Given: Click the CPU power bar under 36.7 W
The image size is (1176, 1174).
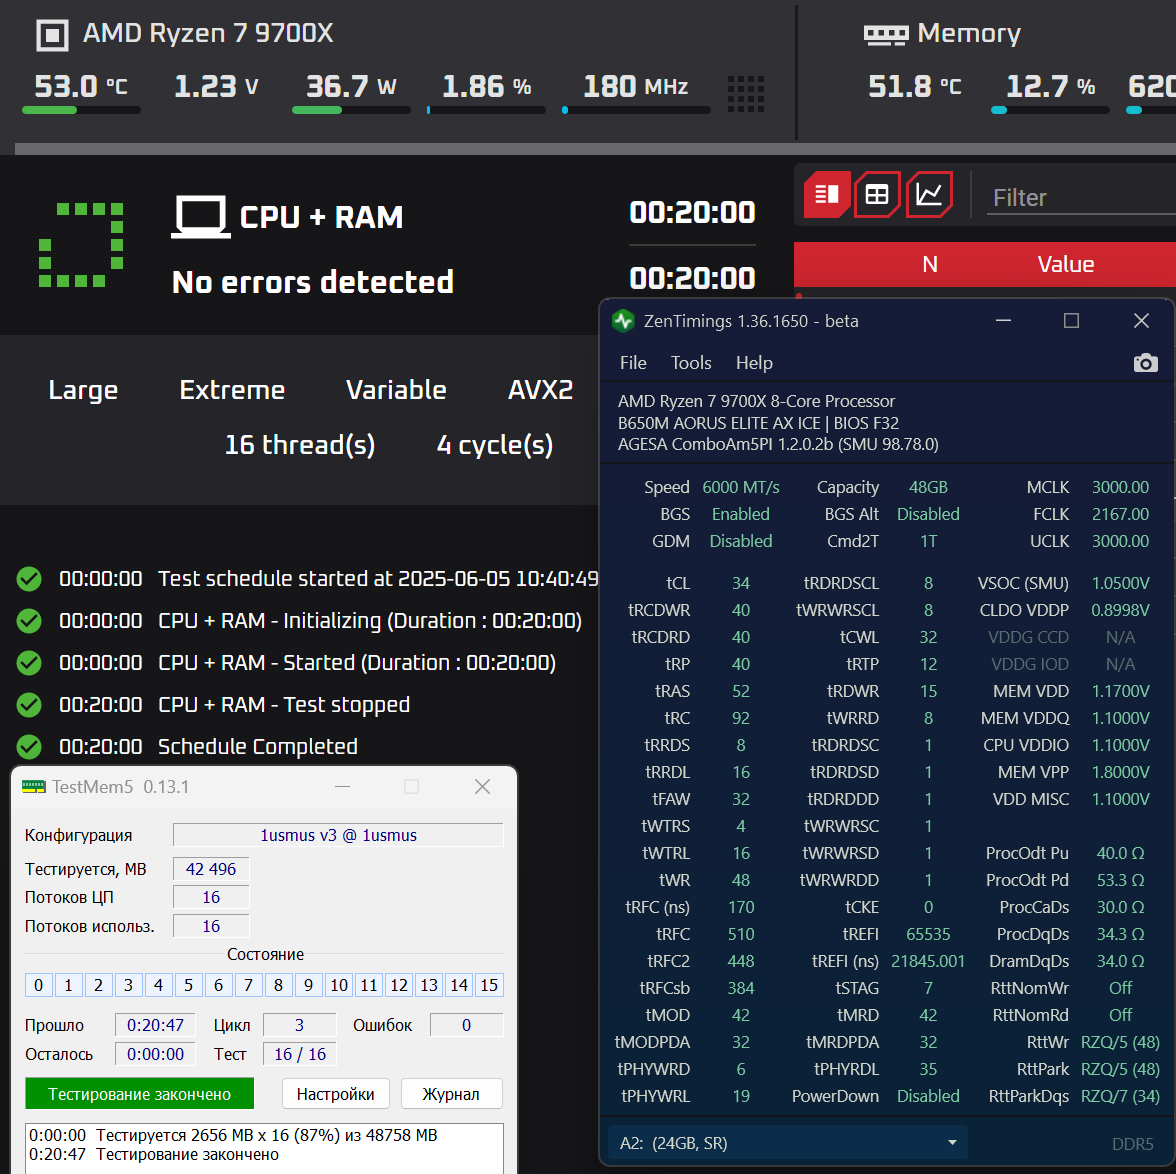Looking at the screenshot, I should point(351,110).
